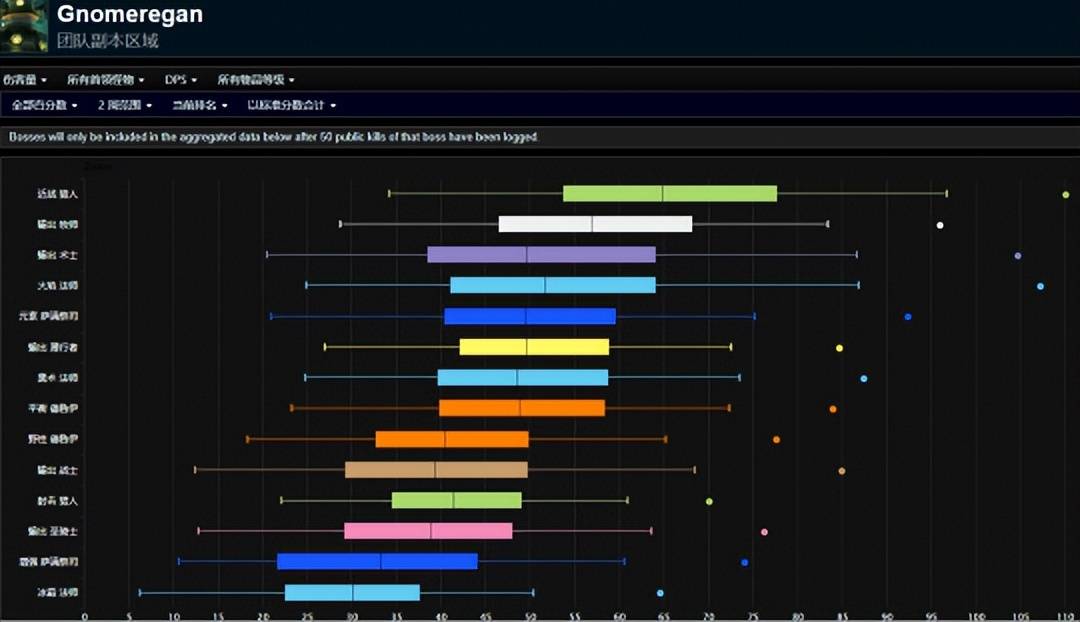Expand the 所有物品等级 dropdown
This screenshot has height=622, width=1080.
pos(255,80)
